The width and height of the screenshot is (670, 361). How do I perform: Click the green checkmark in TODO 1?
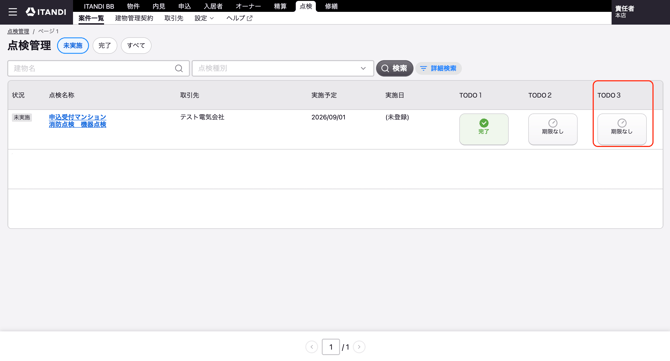point(484,123)
